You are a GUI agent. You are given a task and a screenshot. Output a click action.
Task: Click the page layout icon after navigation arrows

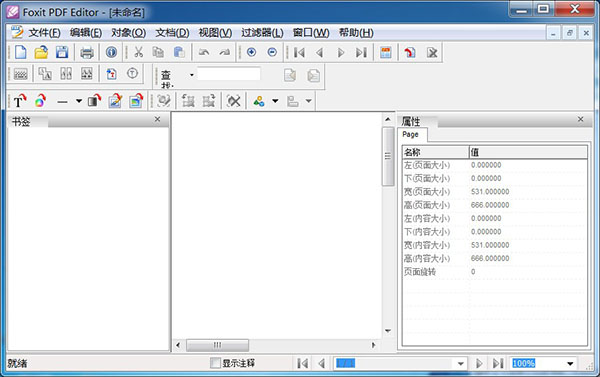coord(386,52)
